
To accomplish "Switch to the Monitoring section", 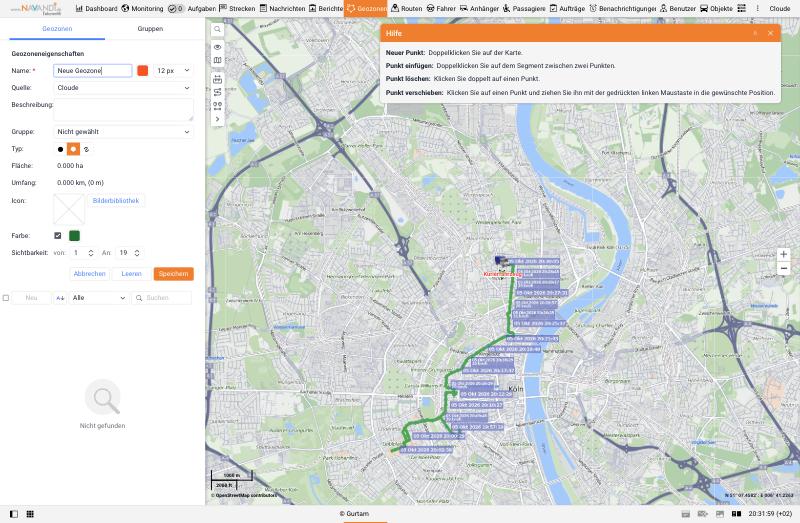I will point(142,9).
